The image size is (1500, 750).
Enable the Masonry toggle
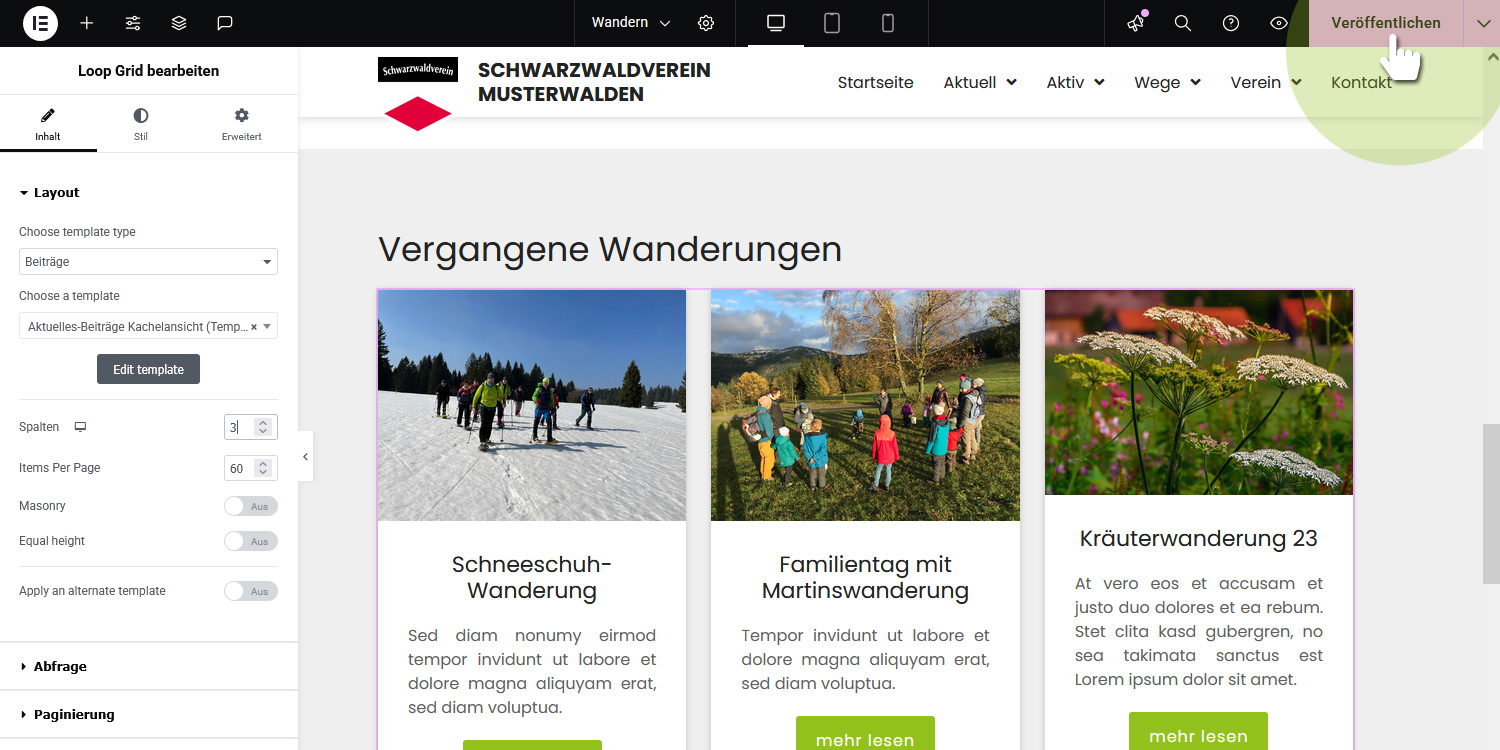click(250, 506)
